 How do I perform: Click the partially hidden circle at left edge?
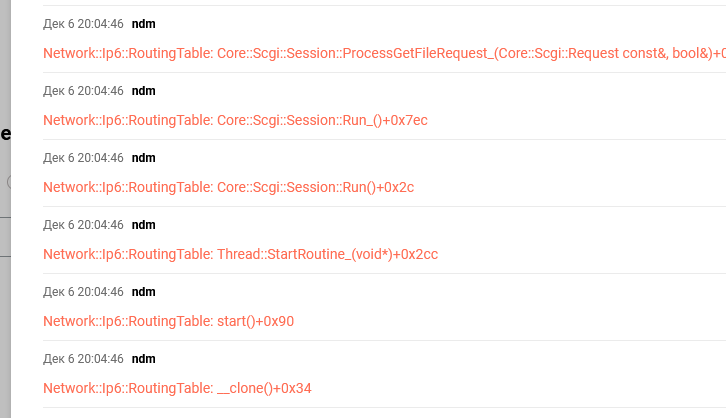9,182
